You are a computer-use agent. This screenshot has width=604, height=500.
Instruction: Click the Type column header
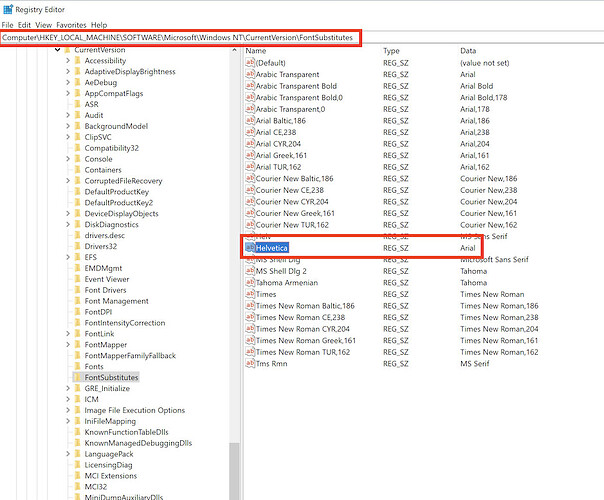(391, 51)
